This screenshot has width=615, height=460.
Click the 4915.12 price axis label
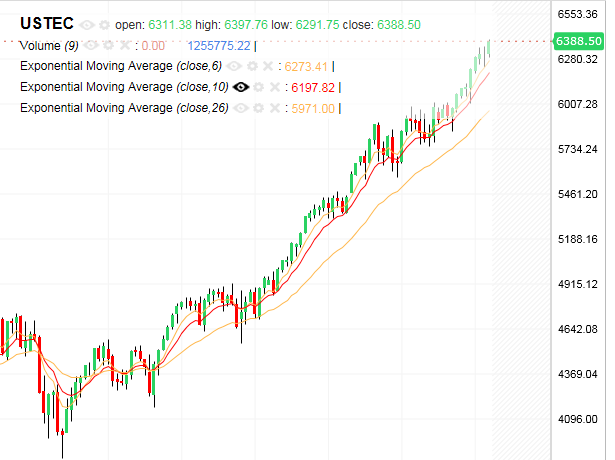click(x=578, y=284)
